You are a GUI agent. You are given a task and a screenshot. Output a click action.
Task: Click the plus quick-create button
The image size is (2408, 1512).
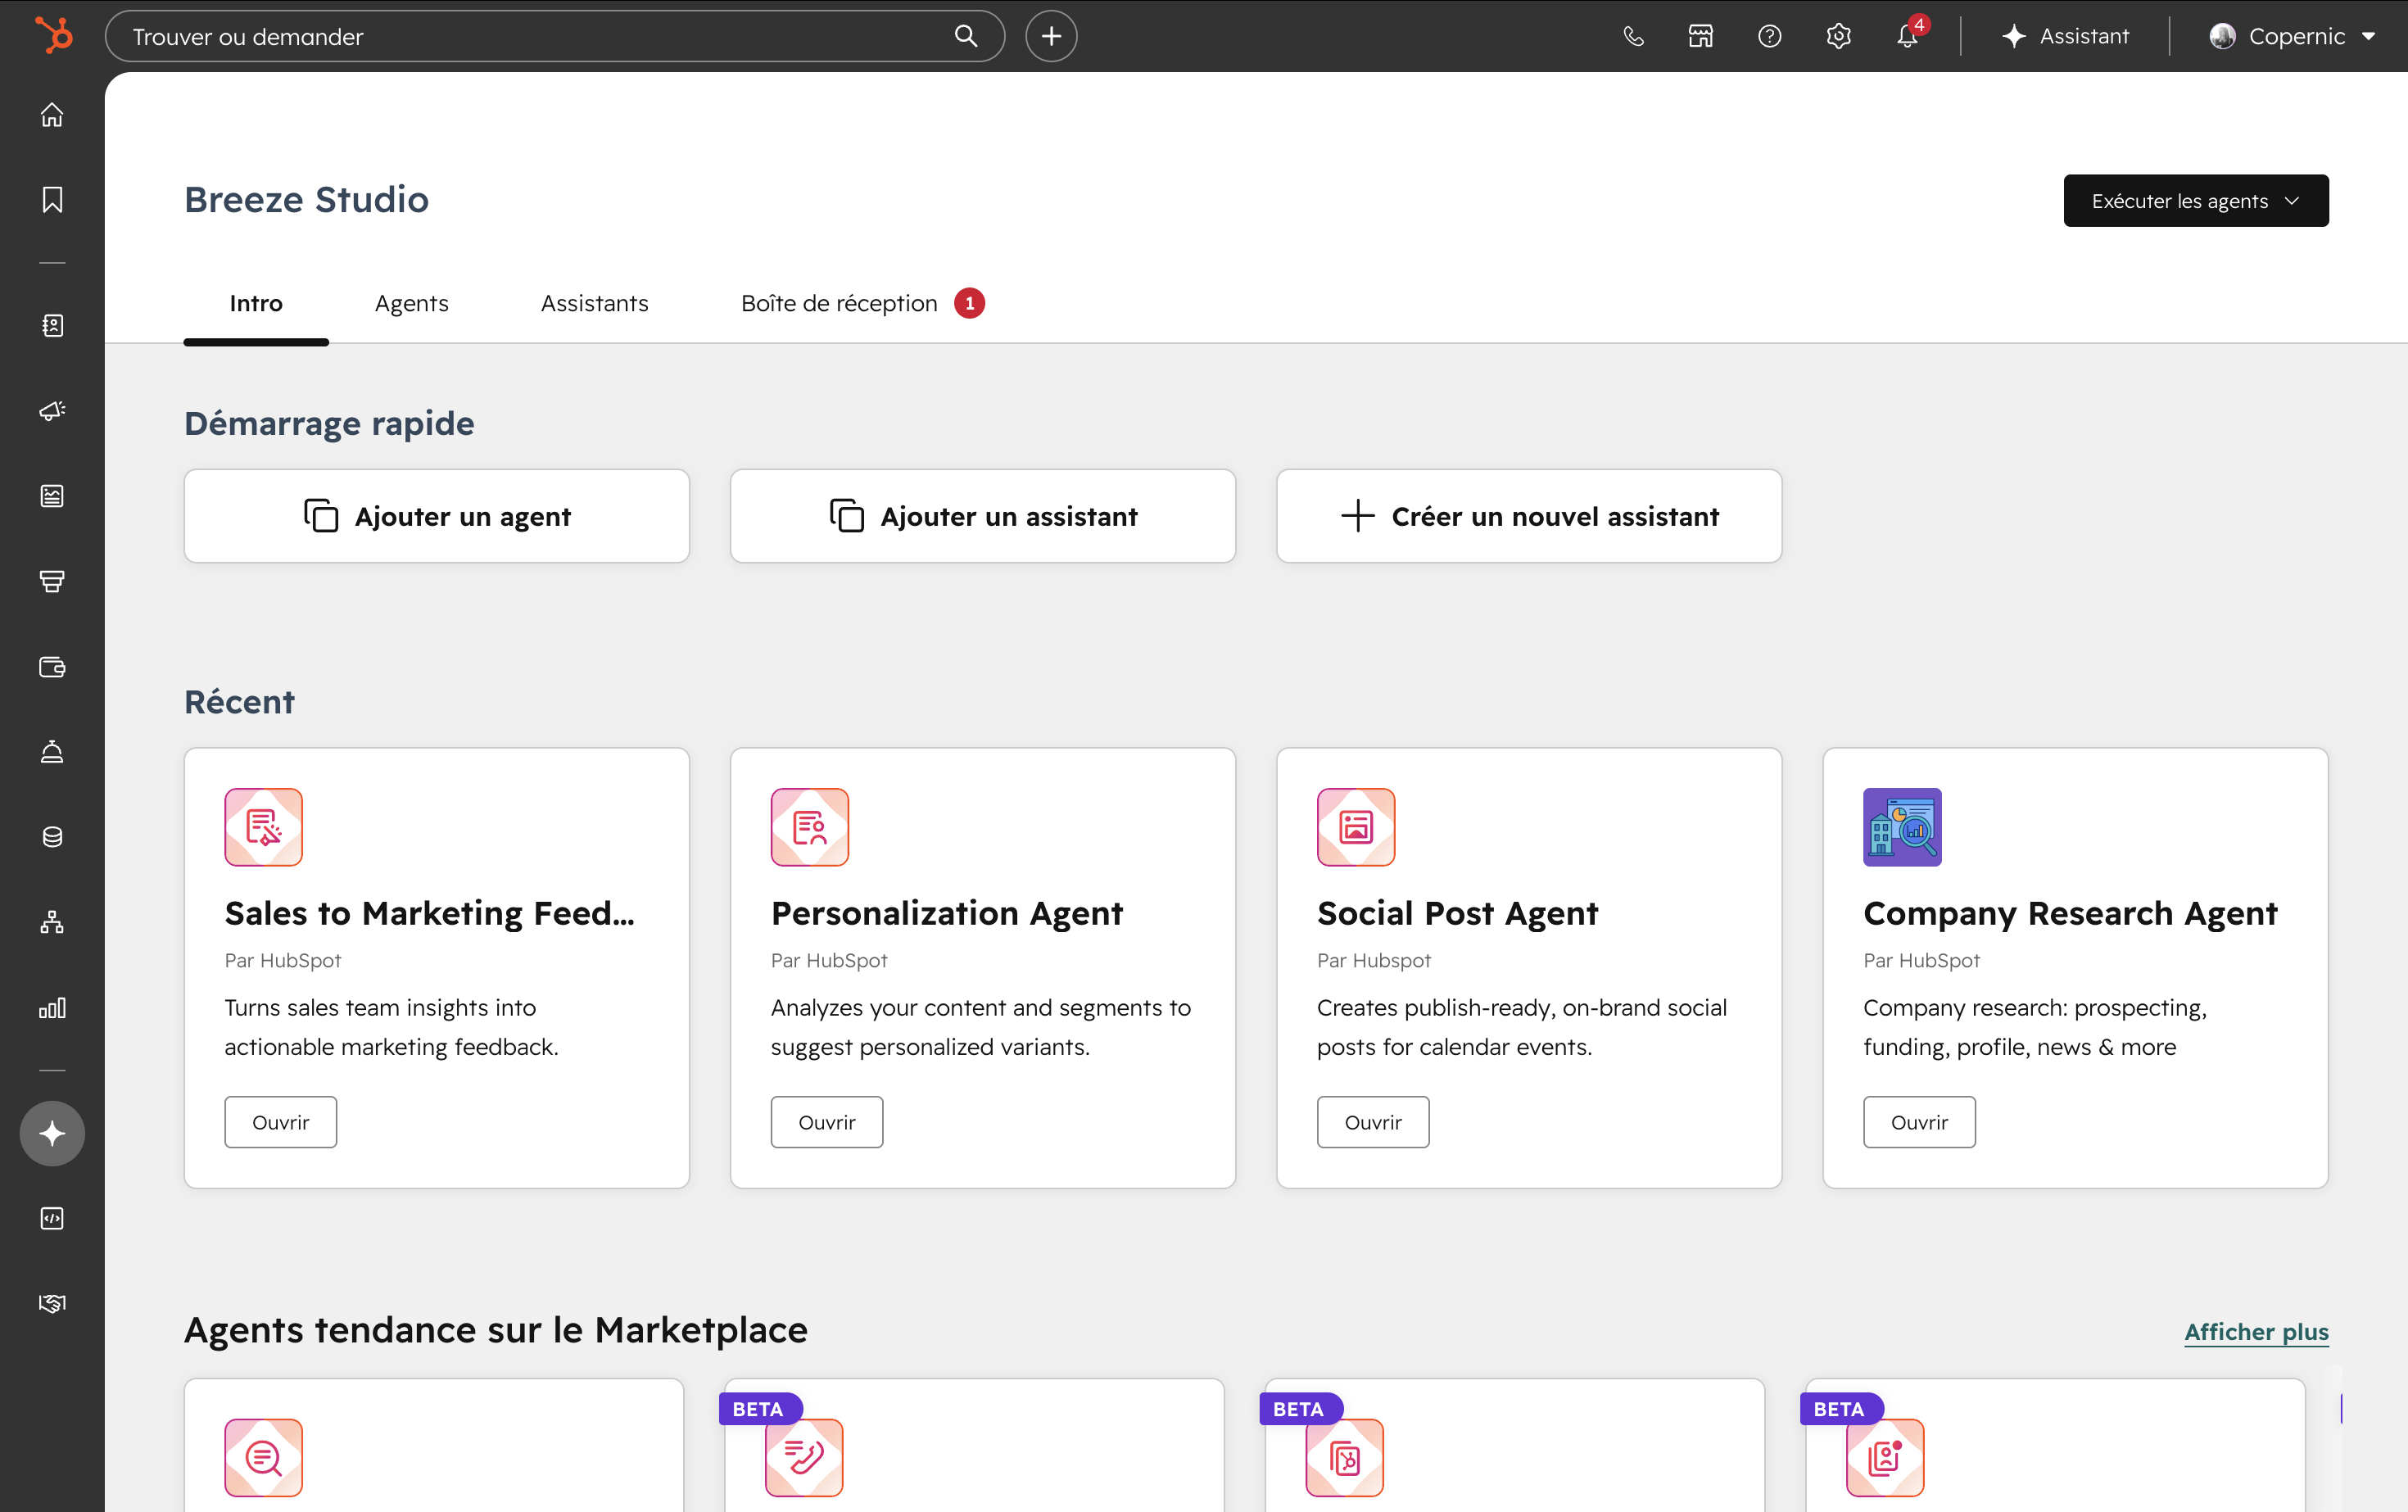click(1051, 36)
